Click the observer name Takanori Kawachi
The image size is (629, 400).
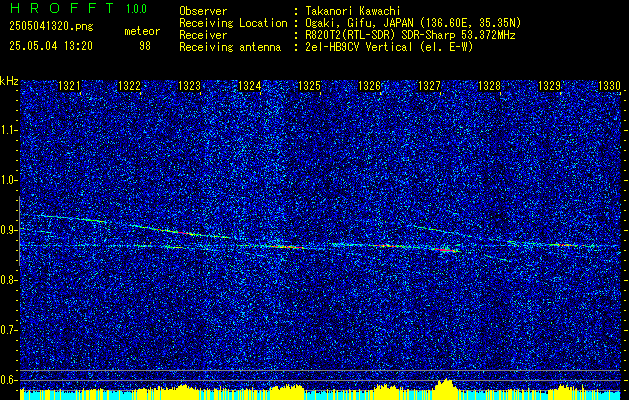click(x=352, y=11)
